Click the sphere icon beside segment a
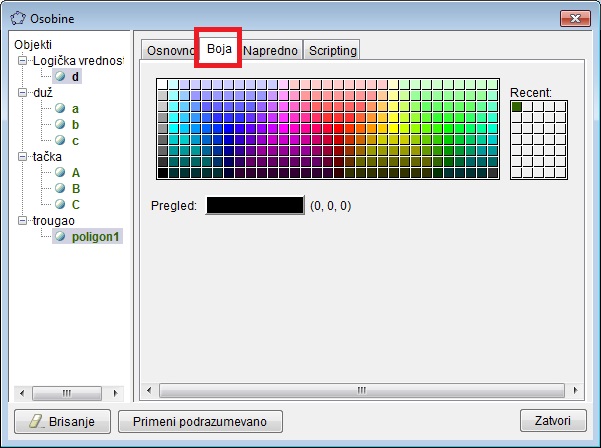 60,108
